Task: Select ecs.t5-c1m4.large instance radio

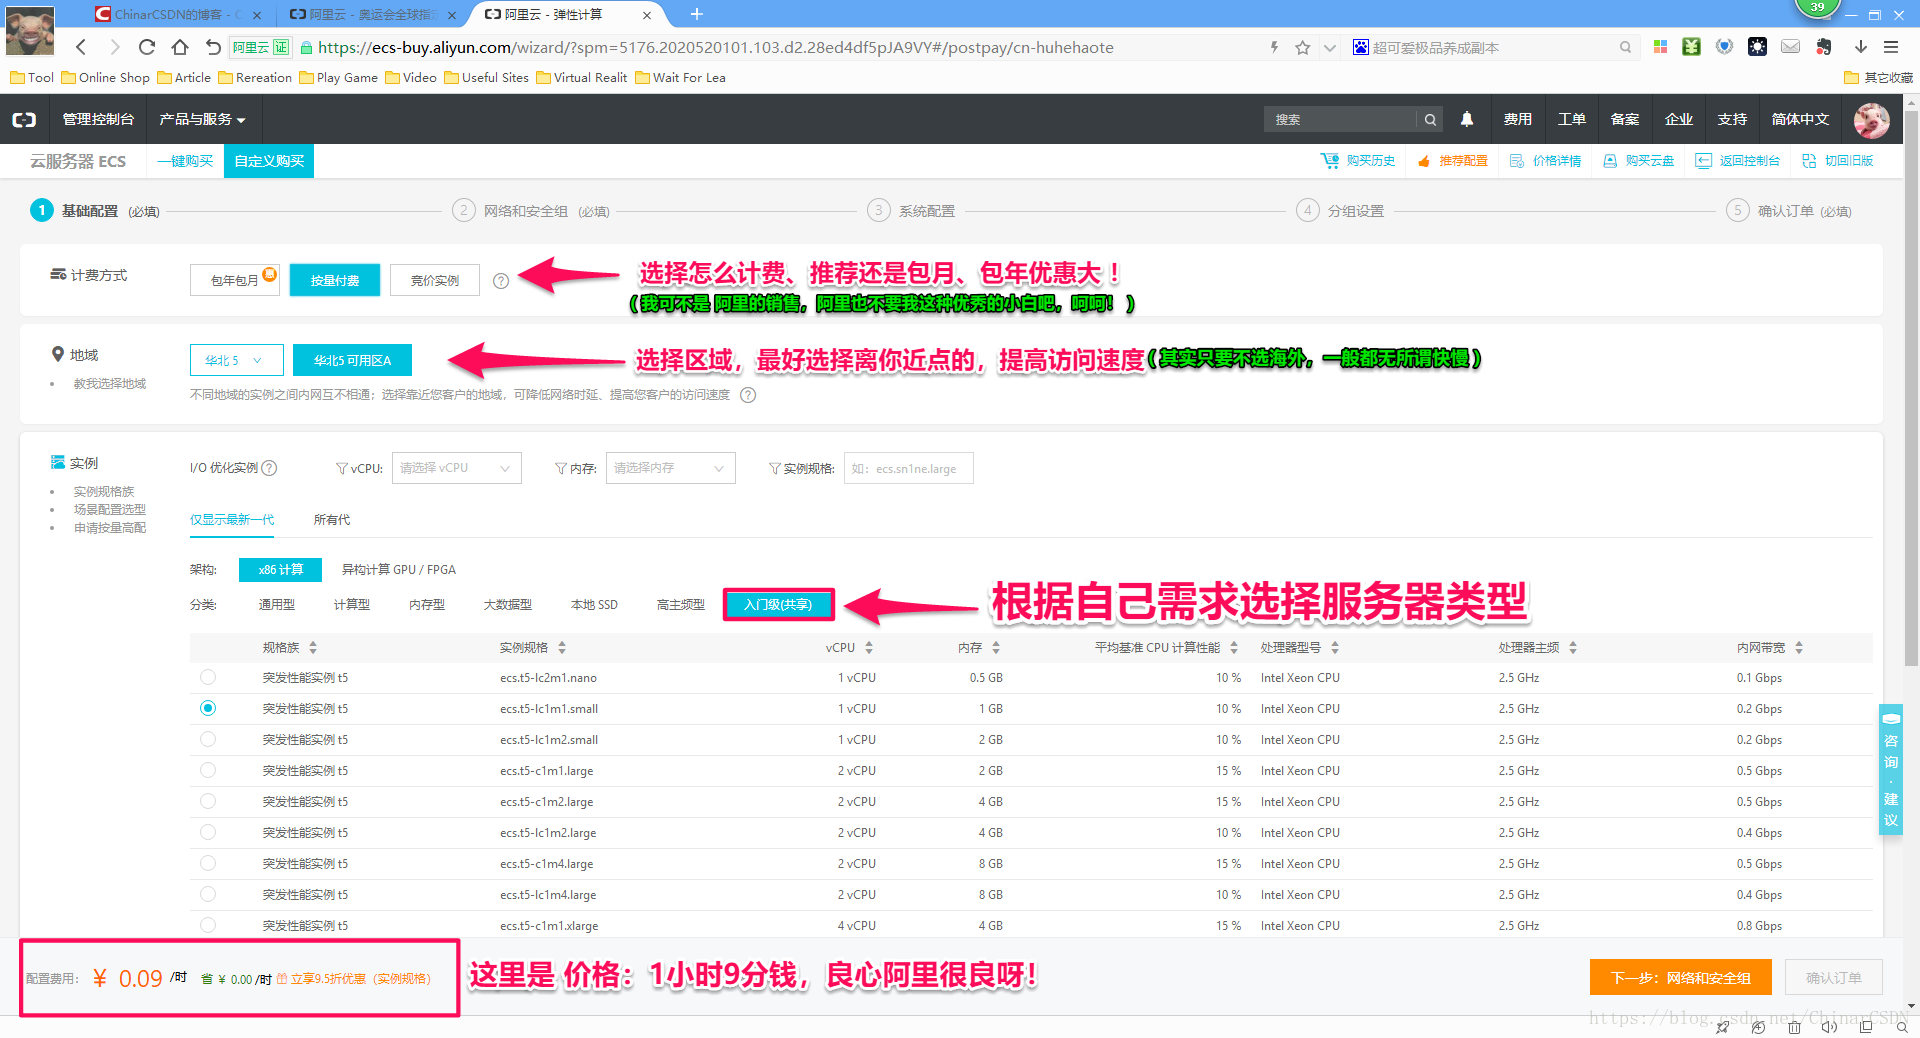Action: click(x=208, y=863)
